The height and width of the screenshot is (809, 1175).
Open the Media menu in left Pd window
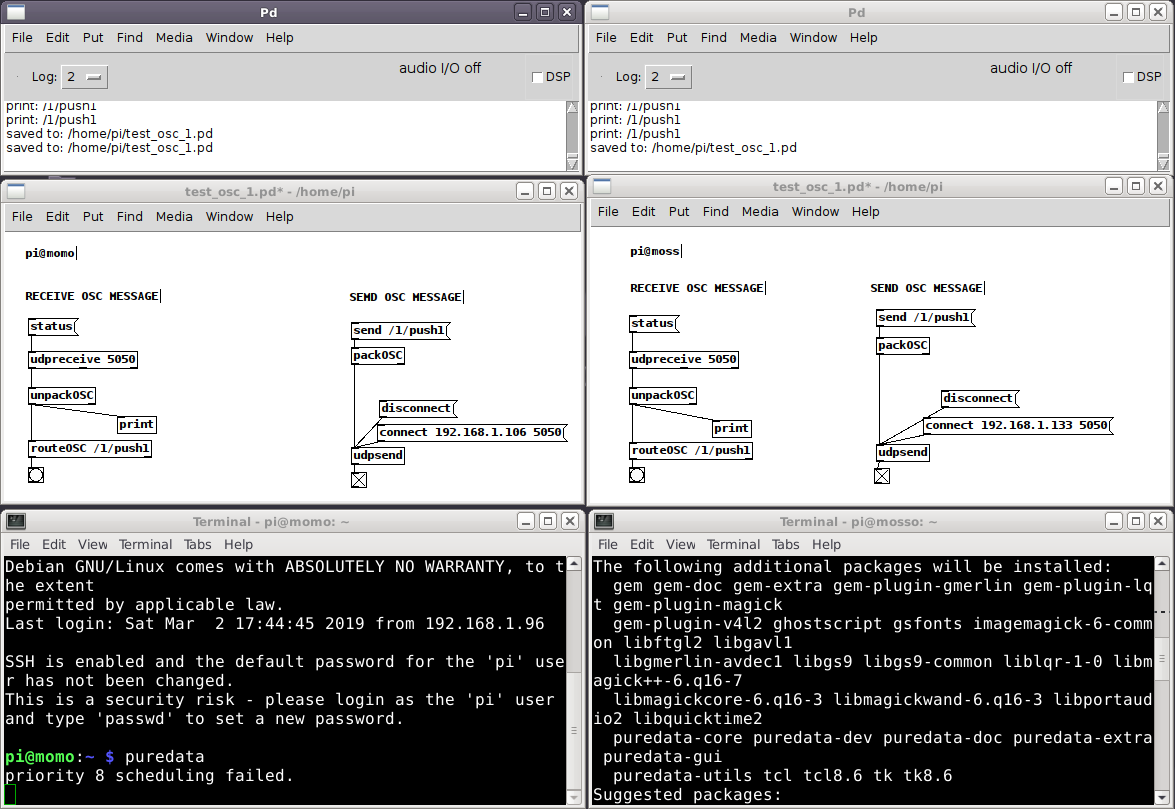[x=174, y=37]
